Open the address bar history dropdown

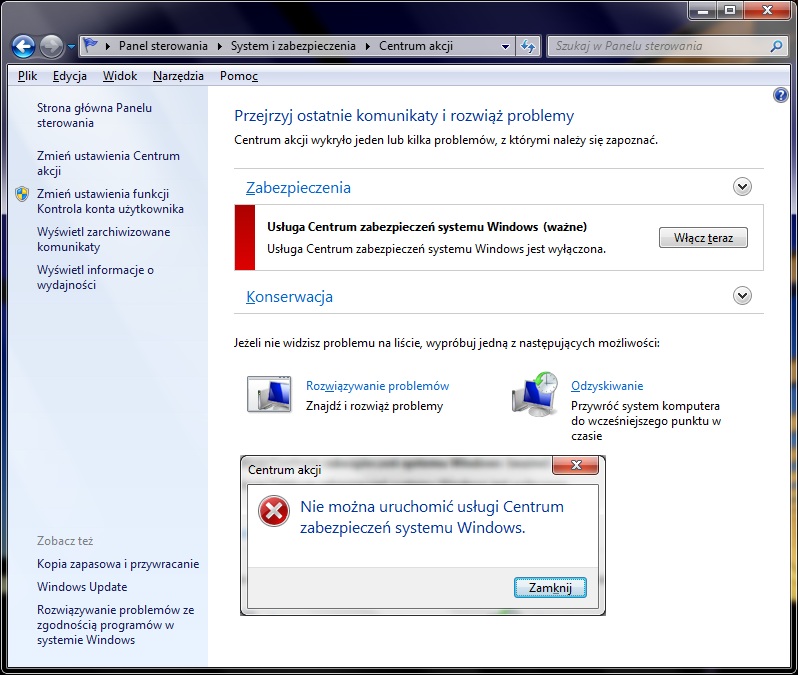coord(505,46)
